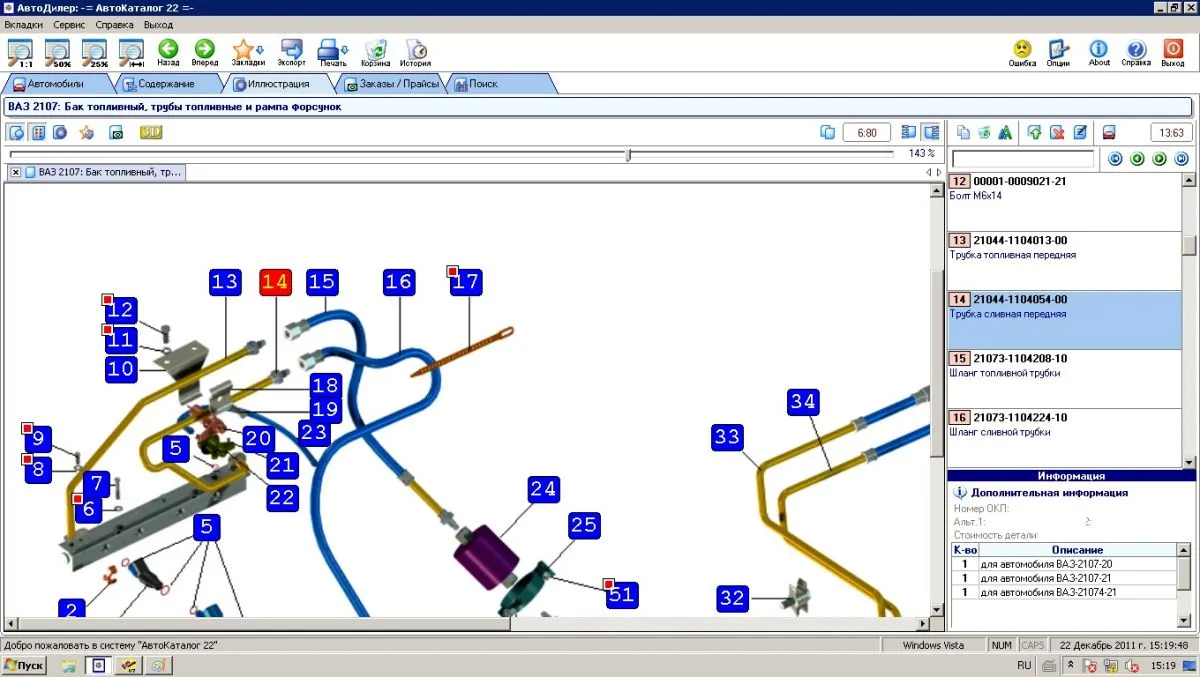
Task: Click the 3D view button
Action: pyautogui.click(x=151, y=132)
